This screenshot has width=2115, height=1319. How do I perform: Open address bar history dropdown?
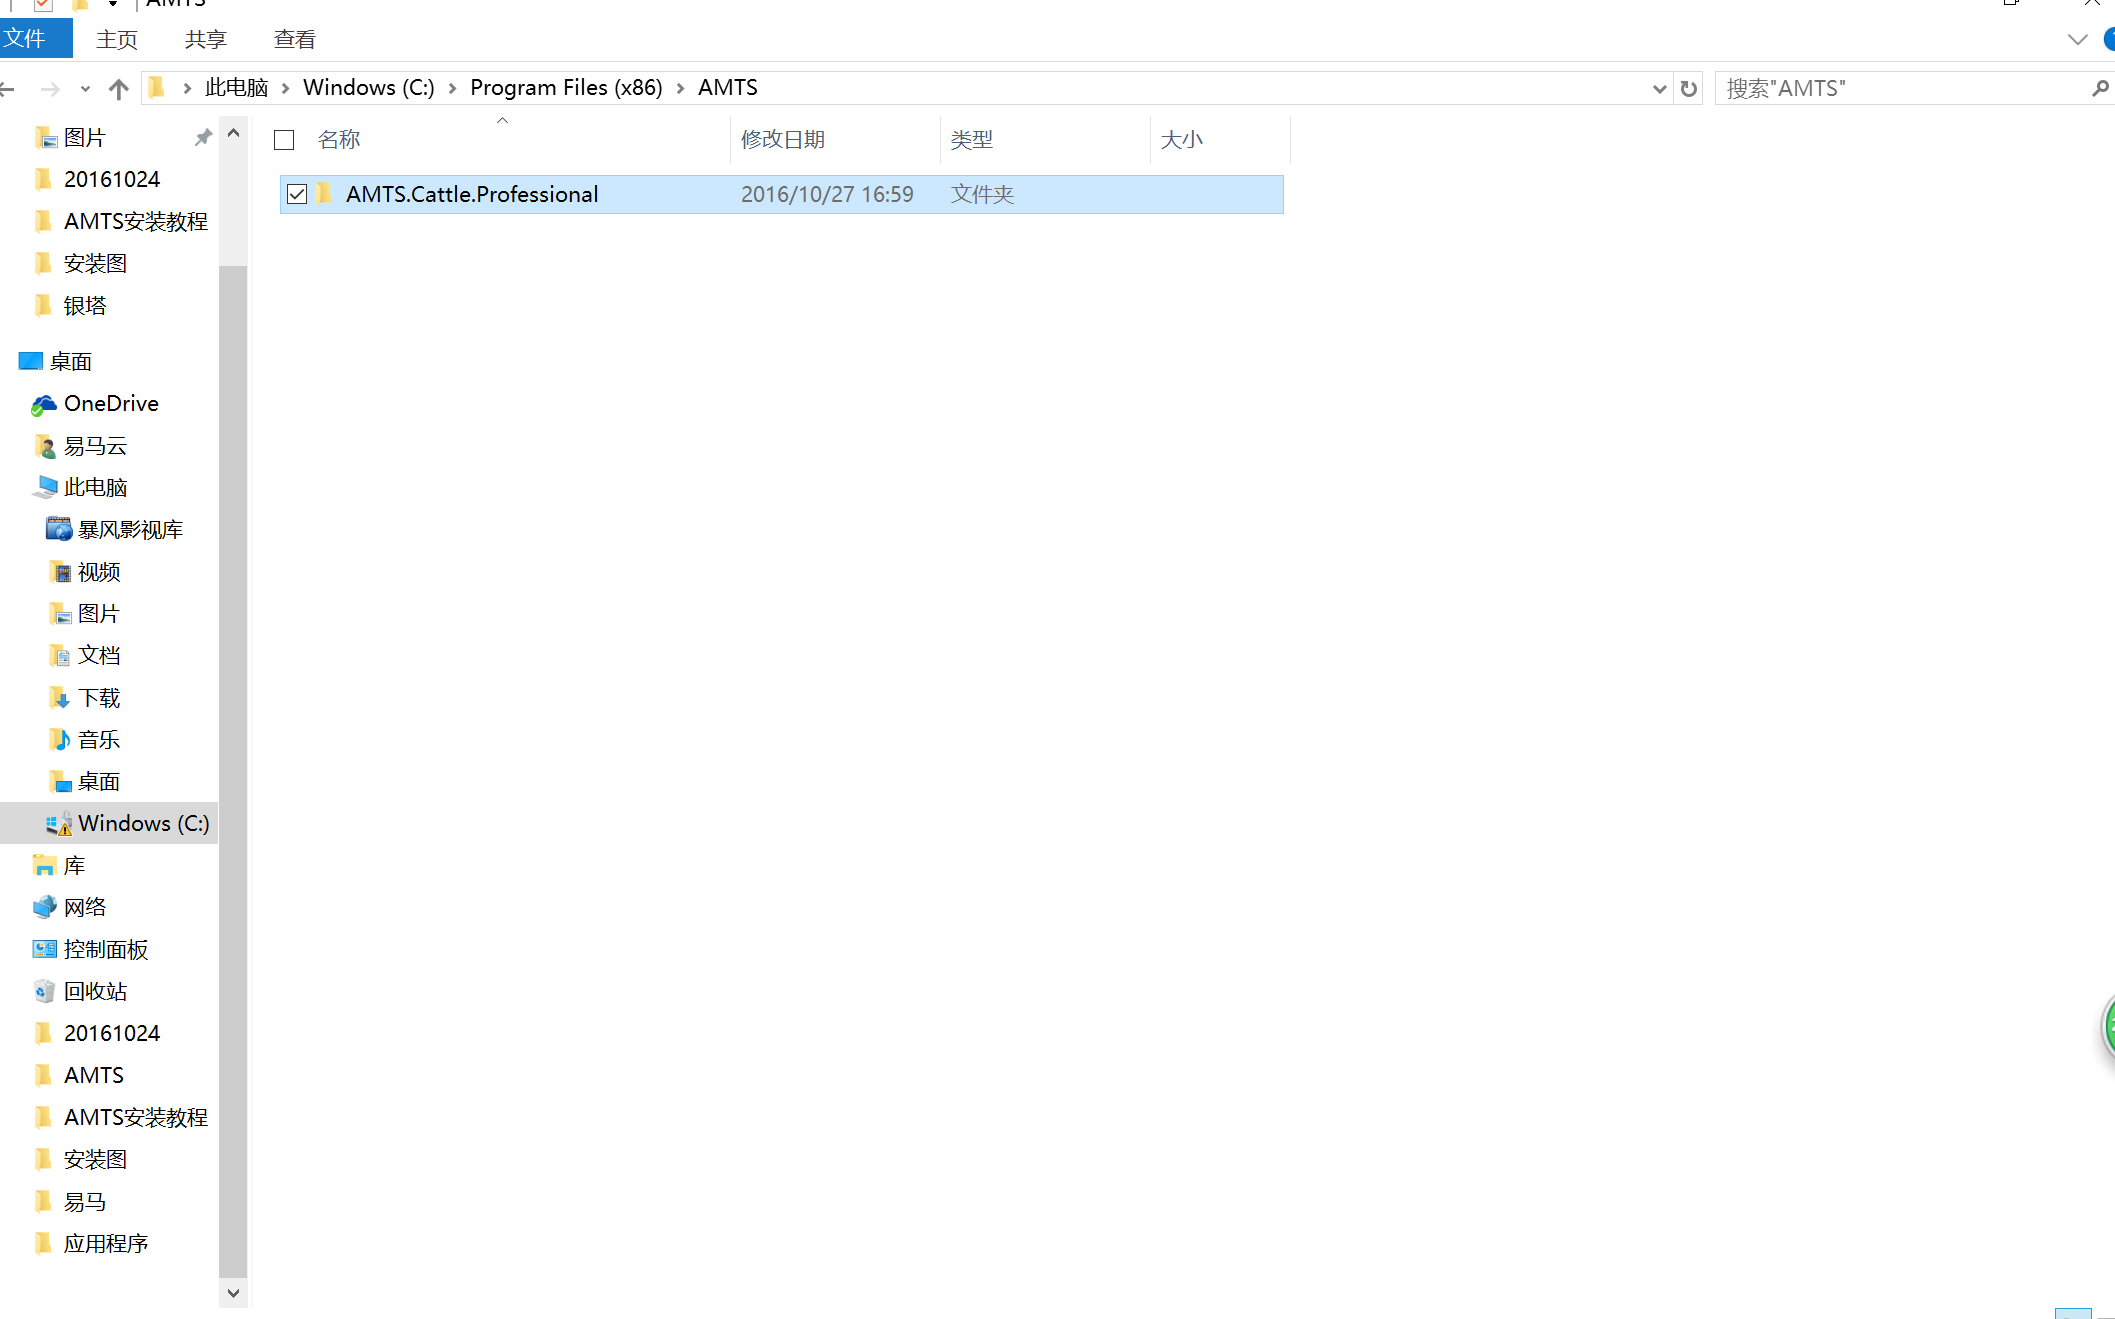click(1659, 89)
